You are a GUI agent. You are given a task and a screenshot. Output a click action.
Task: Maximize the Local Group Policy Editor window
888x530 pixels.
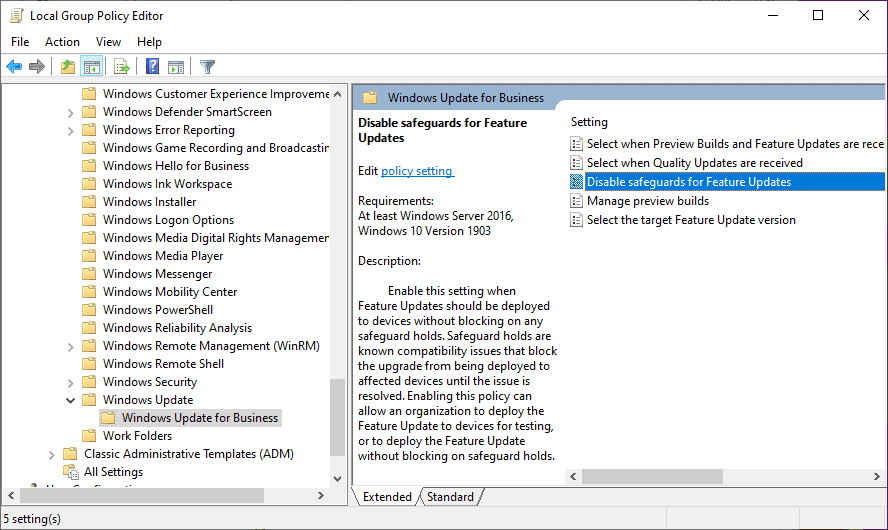click(x=818, y=15)
